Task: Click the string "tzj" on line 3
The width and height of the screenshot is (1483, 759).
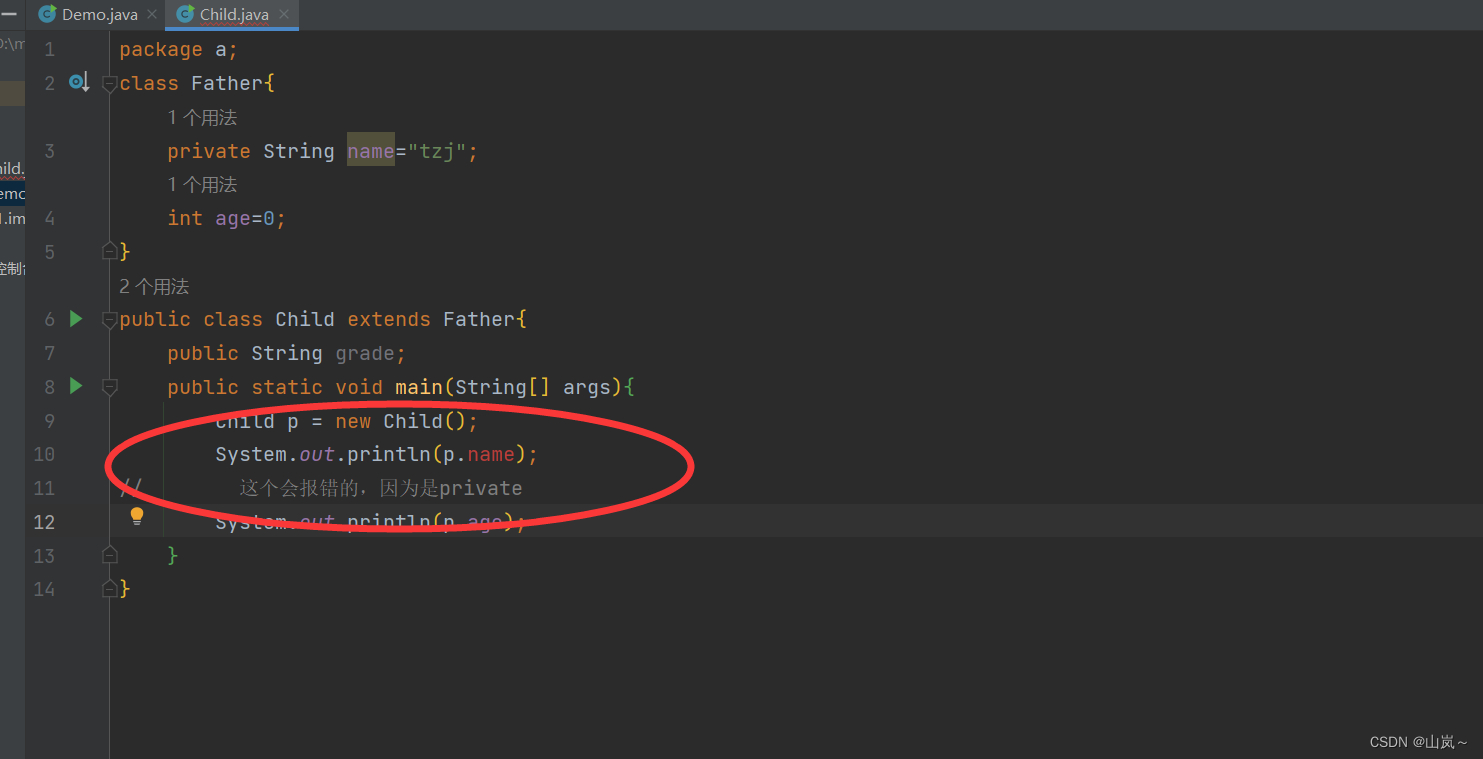Action: coord(437,151)
